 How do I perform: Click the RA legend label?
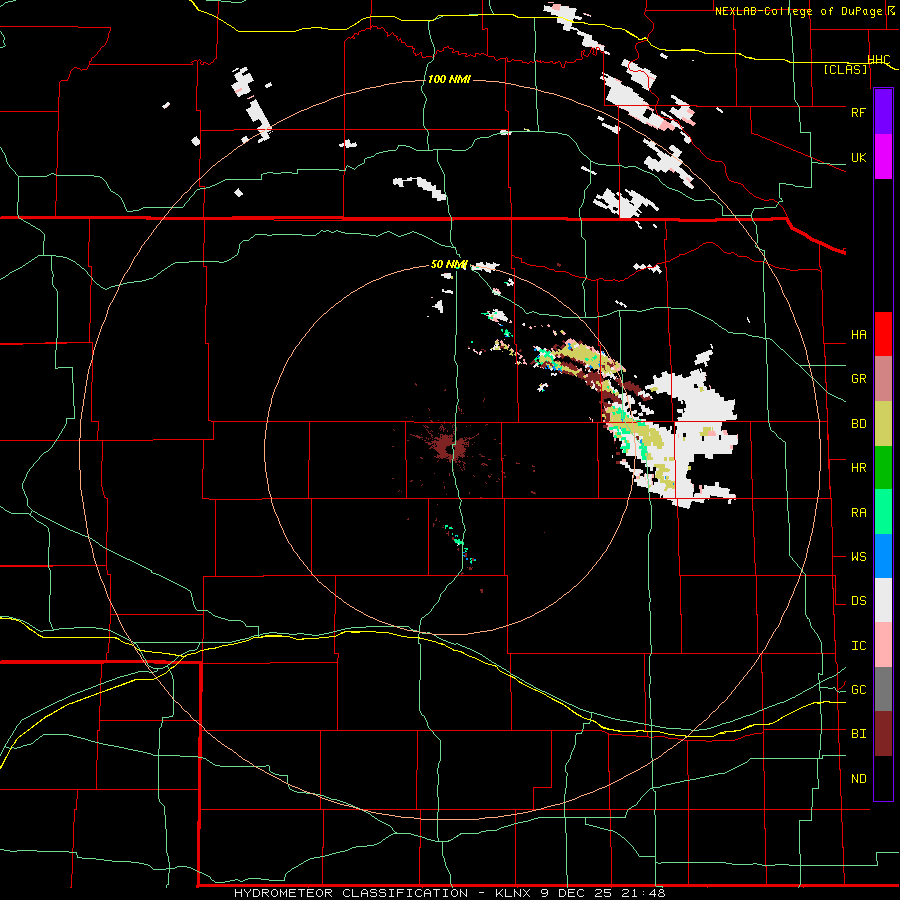click(x=858, y=513)
